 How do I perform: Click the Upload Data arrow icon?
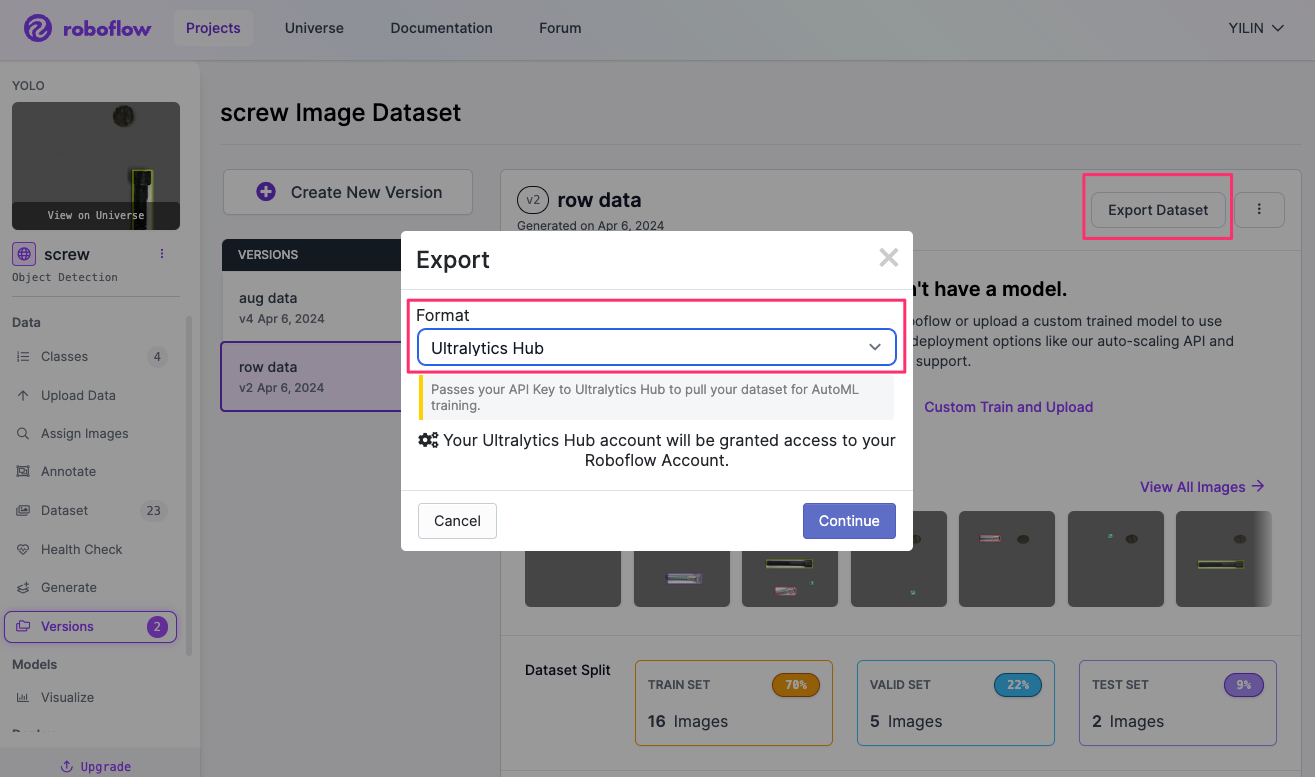pos(23,396)
